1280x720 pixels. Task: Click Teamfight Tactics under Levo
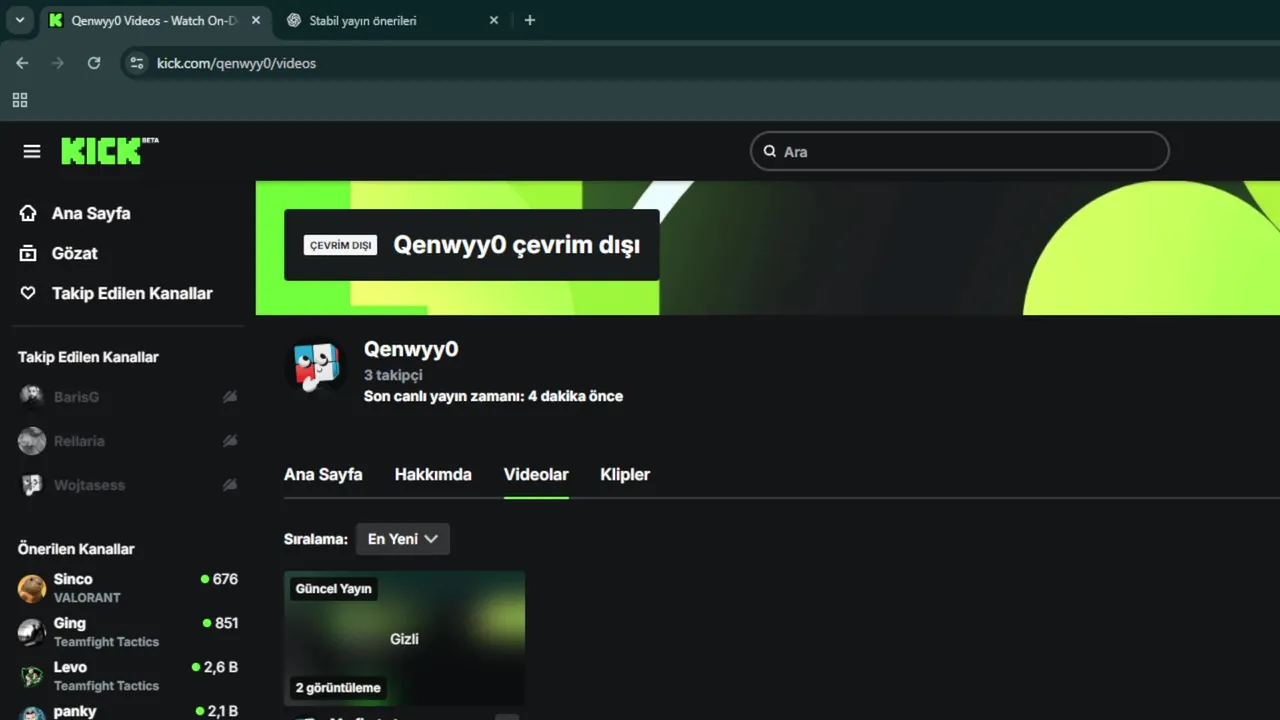(106, 686)
